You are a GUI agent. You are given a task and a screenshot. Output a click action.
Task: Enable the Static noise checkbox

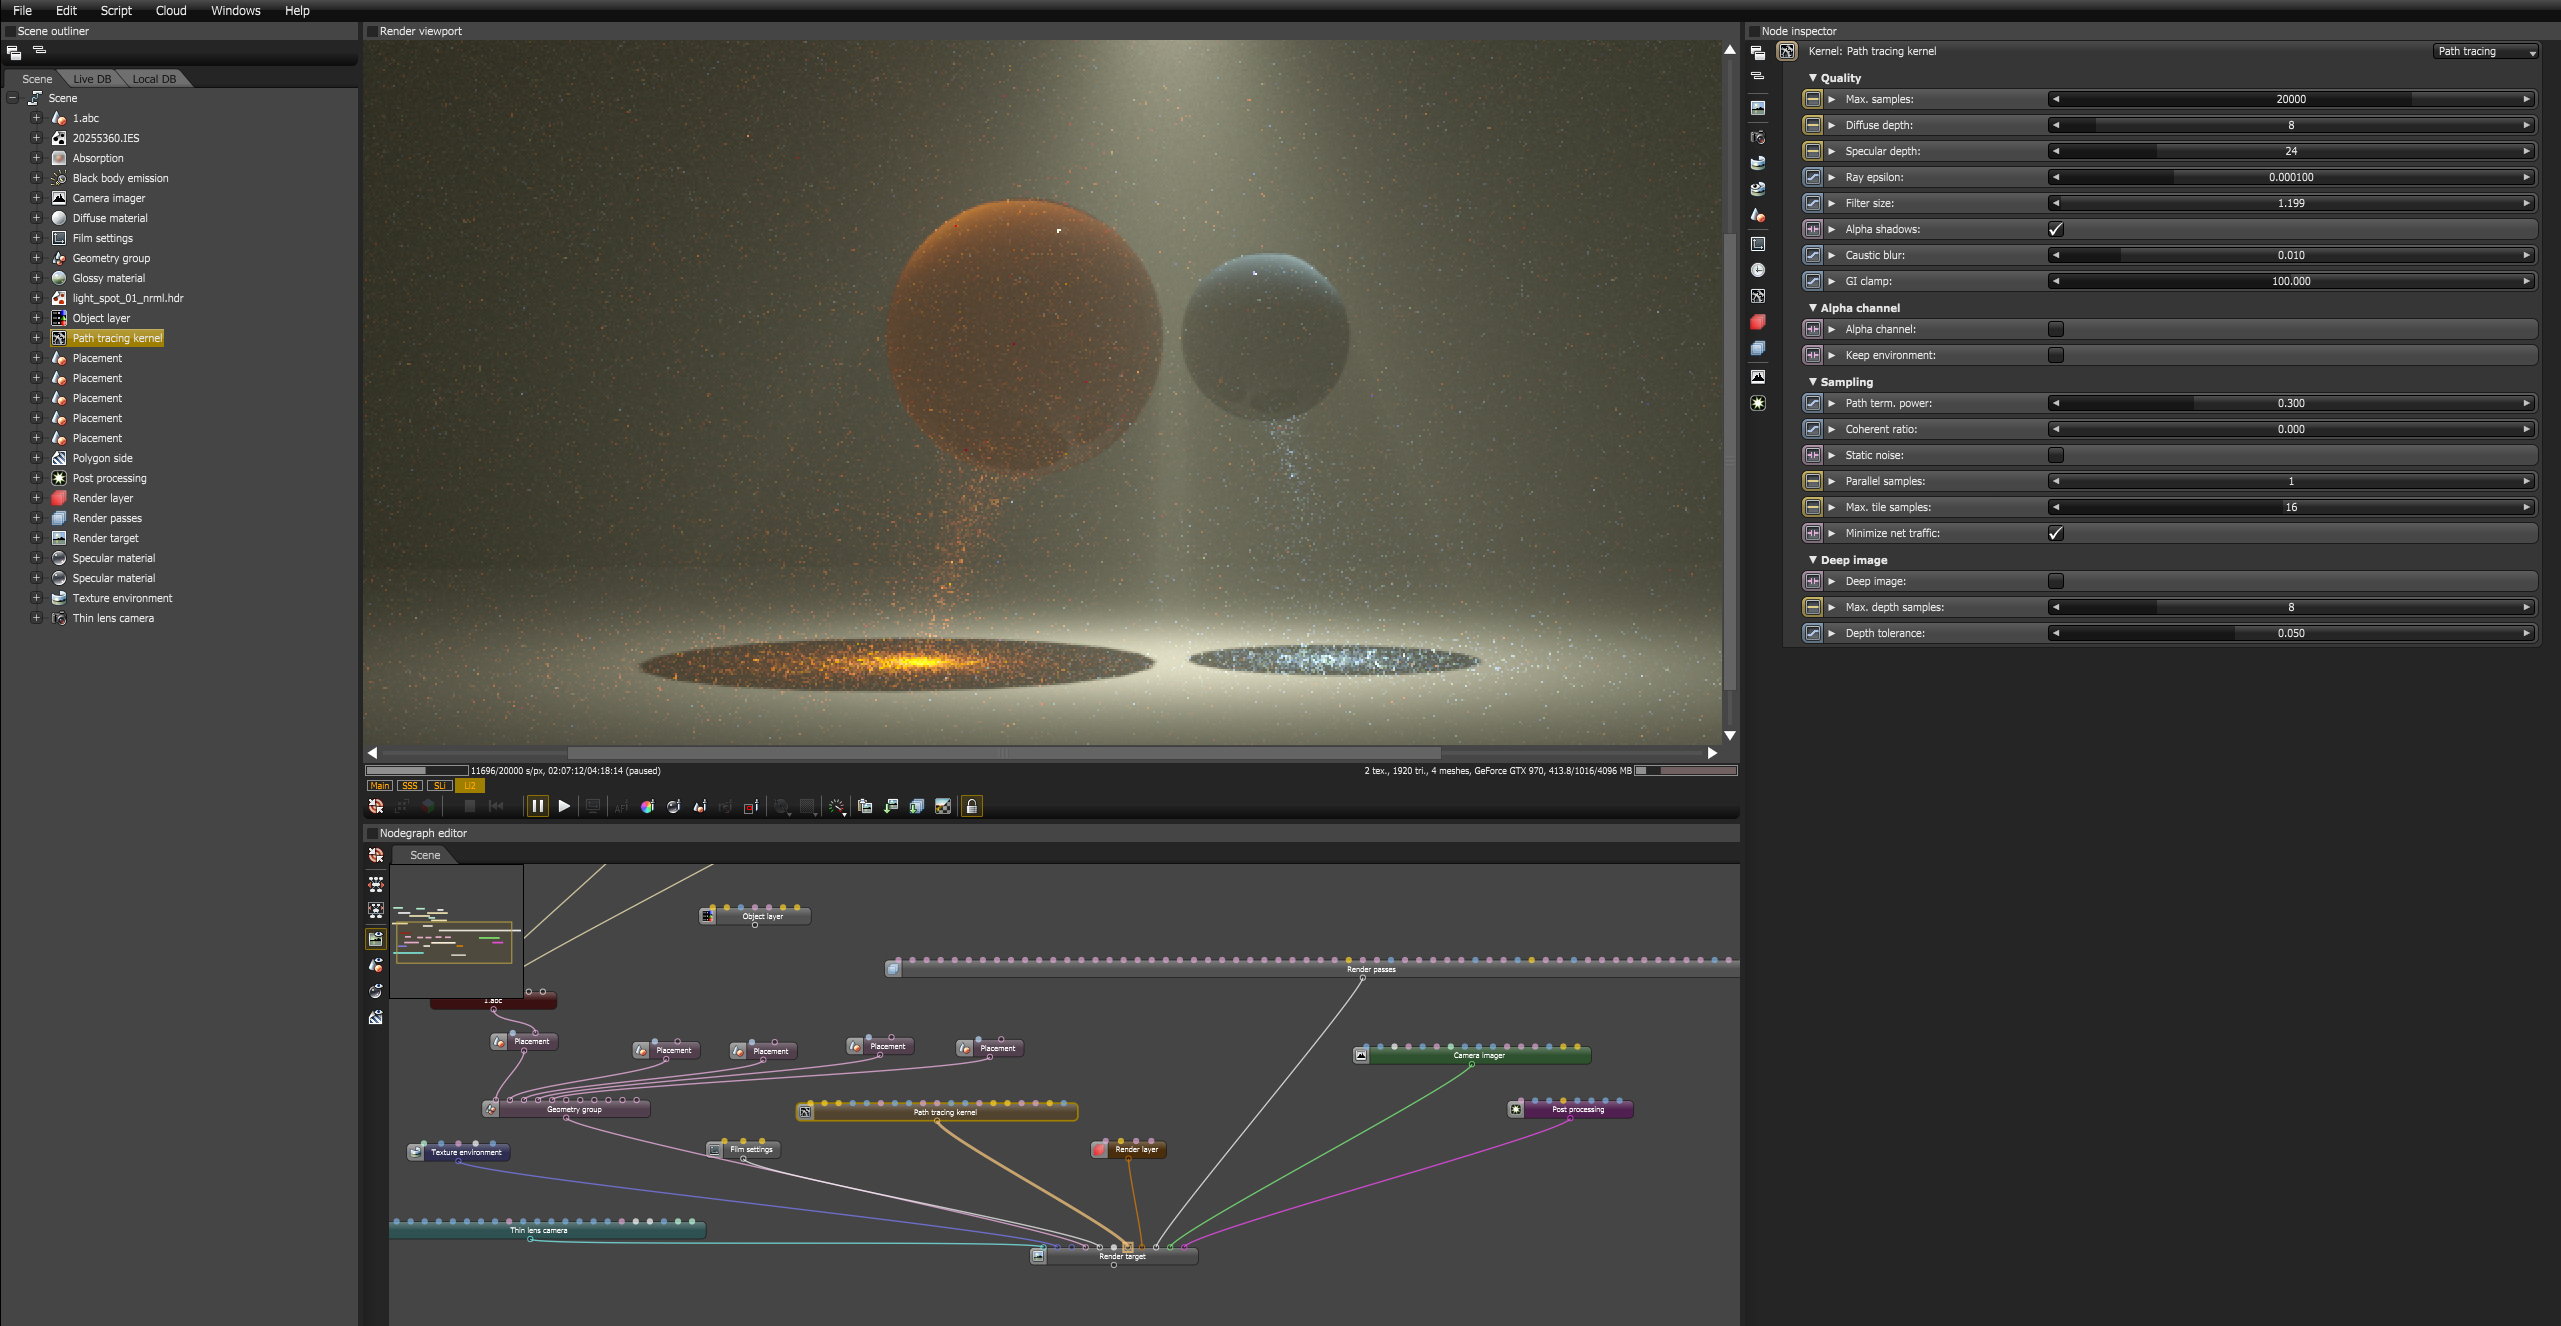tap(2056, 455)
